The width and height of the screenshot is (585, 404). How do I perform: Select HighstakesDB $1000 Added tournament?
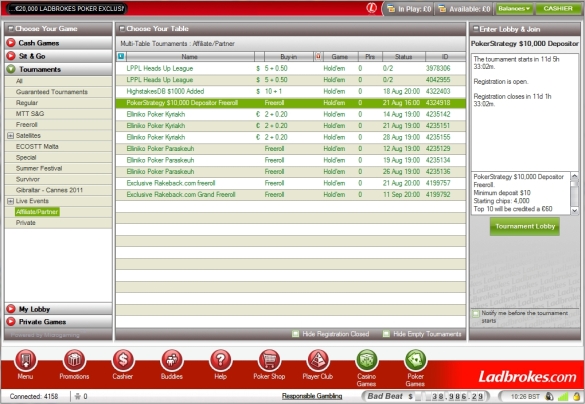[291, 91]
